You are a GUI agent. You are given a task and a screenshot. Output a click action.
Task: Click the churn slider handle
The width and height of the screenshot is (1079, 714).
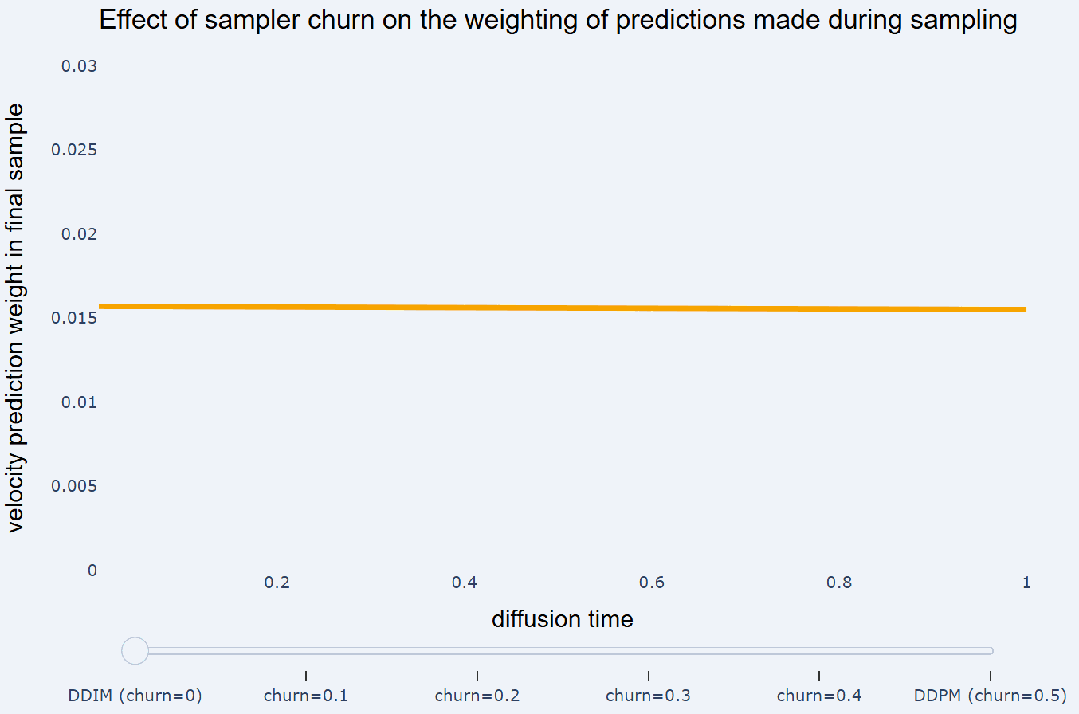click(135, 651)
